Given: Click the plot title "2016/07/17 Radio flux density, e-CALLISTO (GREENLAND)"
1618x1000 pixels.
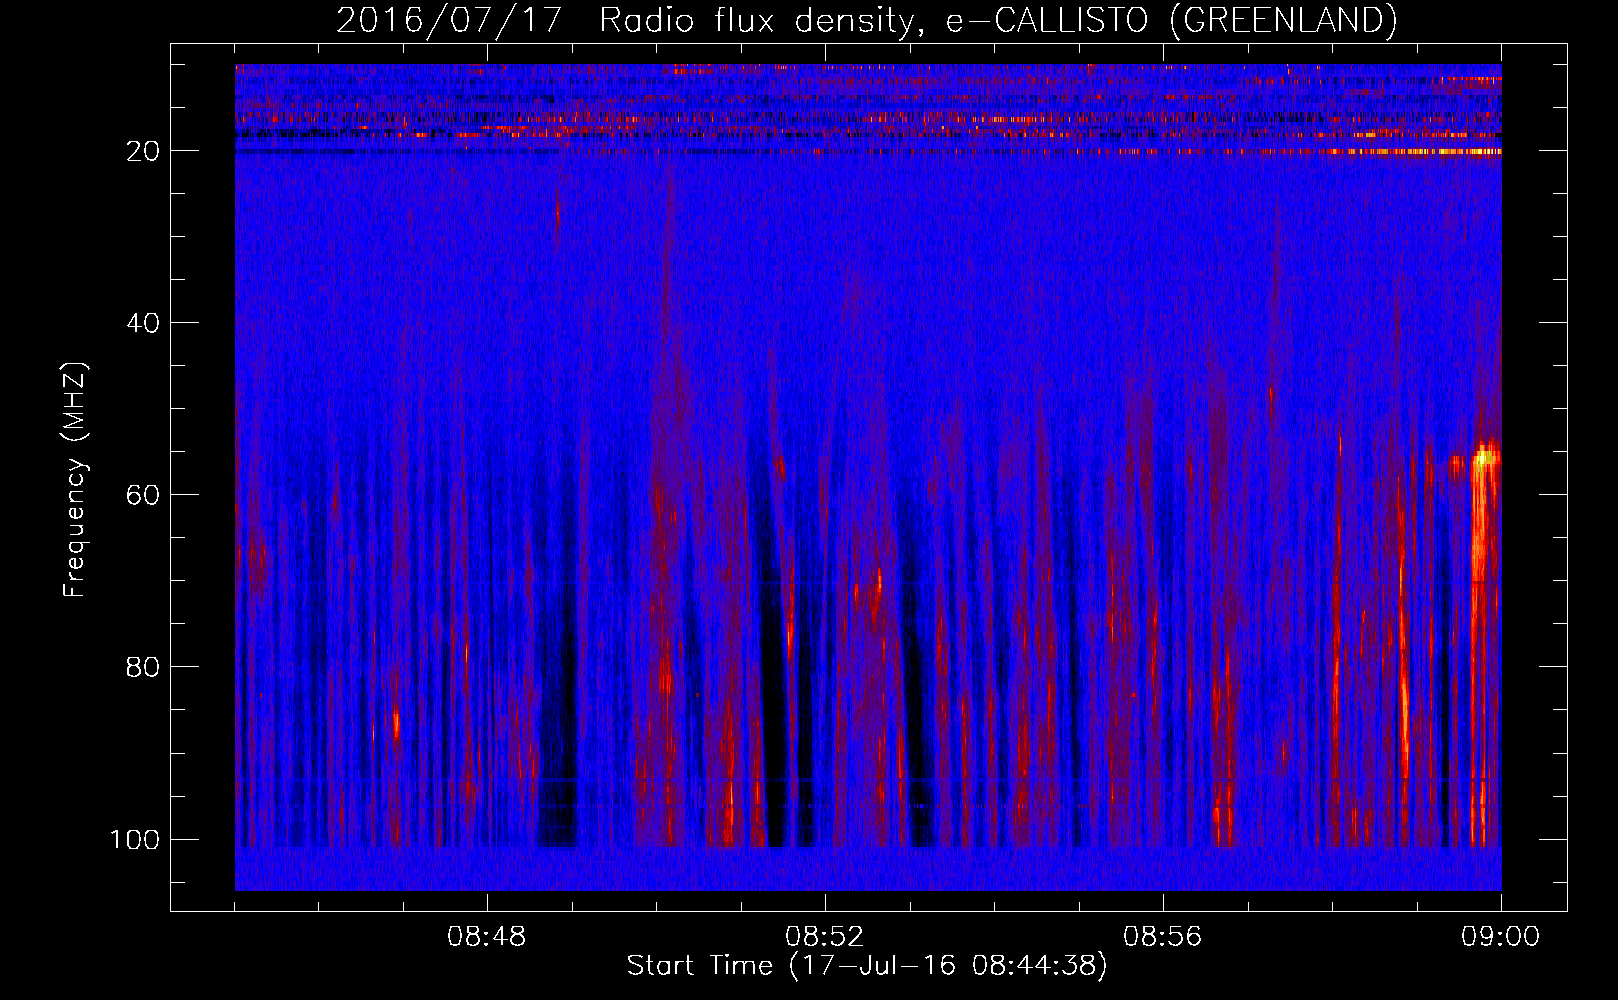Looking at the screenshot, I should tap(866, 20).
